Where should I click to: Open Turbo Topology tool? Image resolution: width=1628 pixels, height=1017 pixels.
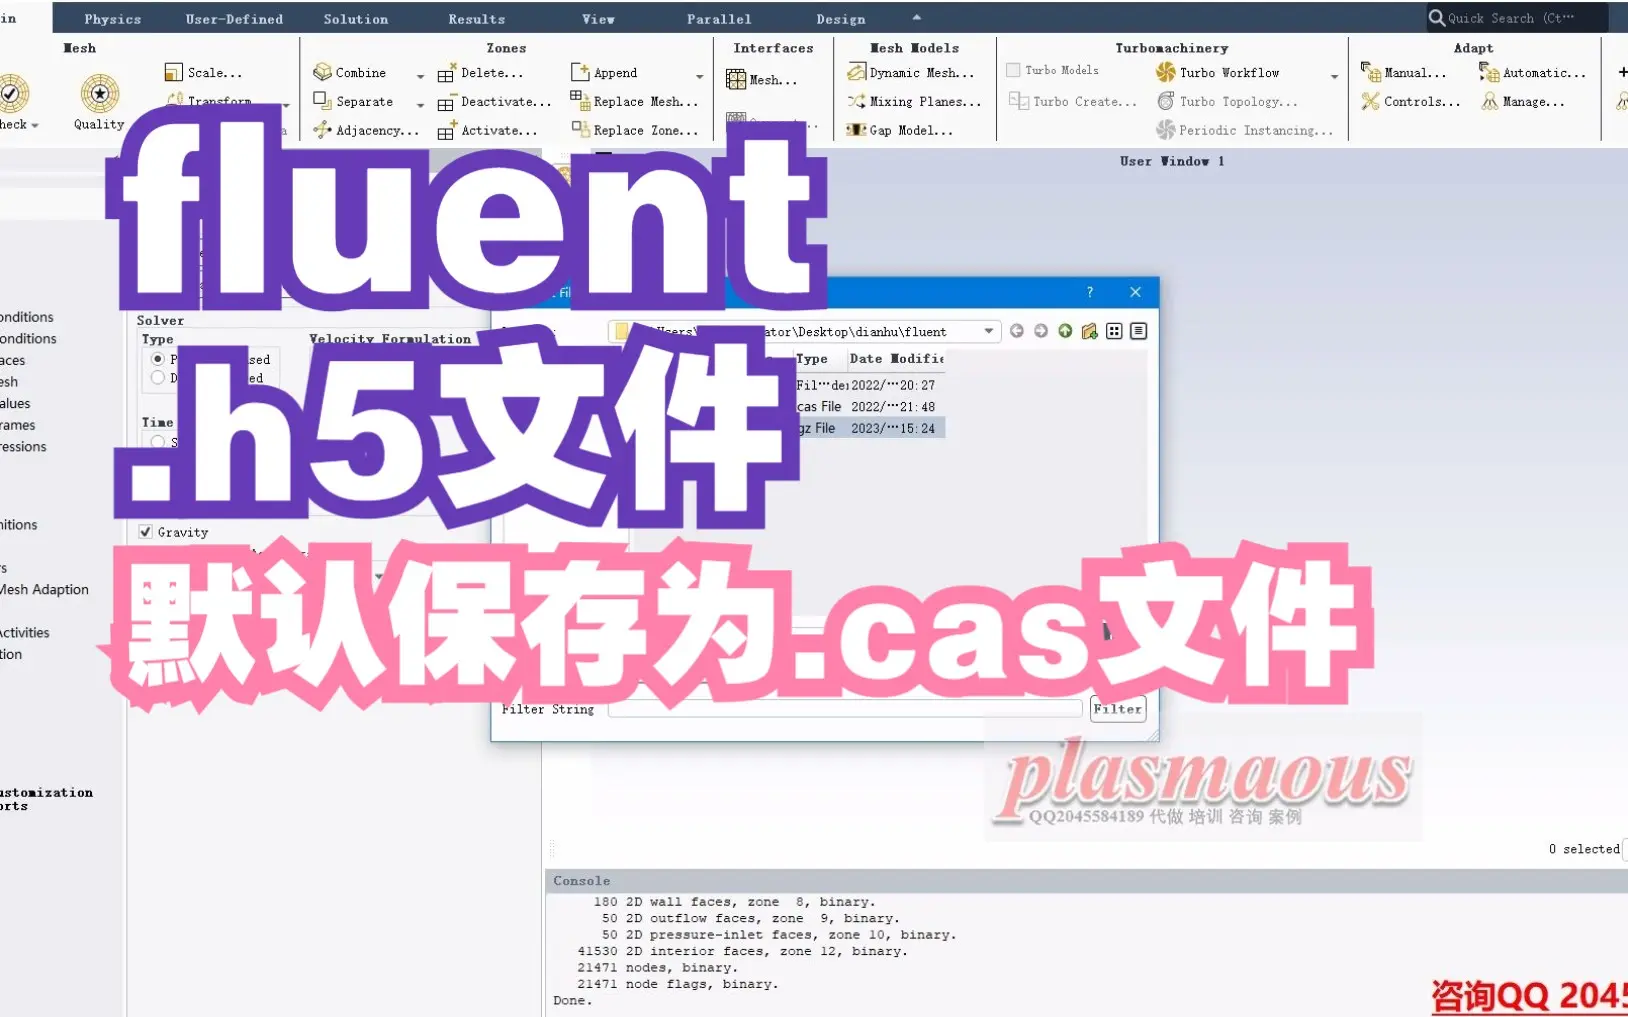[1227, 101]
